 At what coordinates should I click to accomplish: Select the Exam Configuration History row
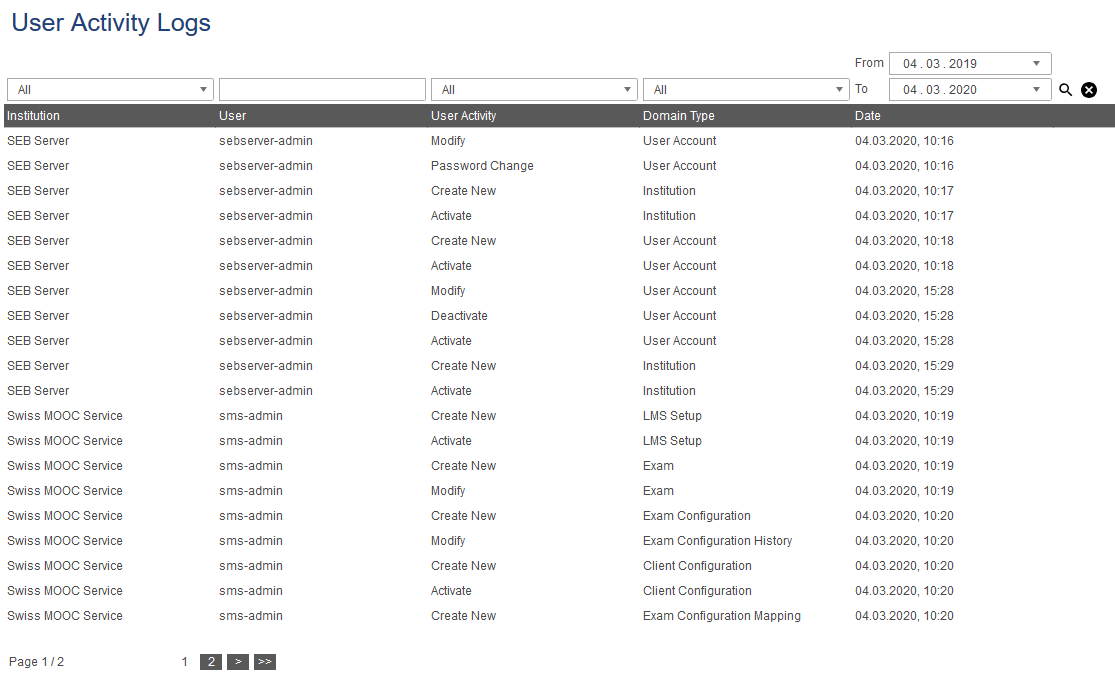(717, 541)
